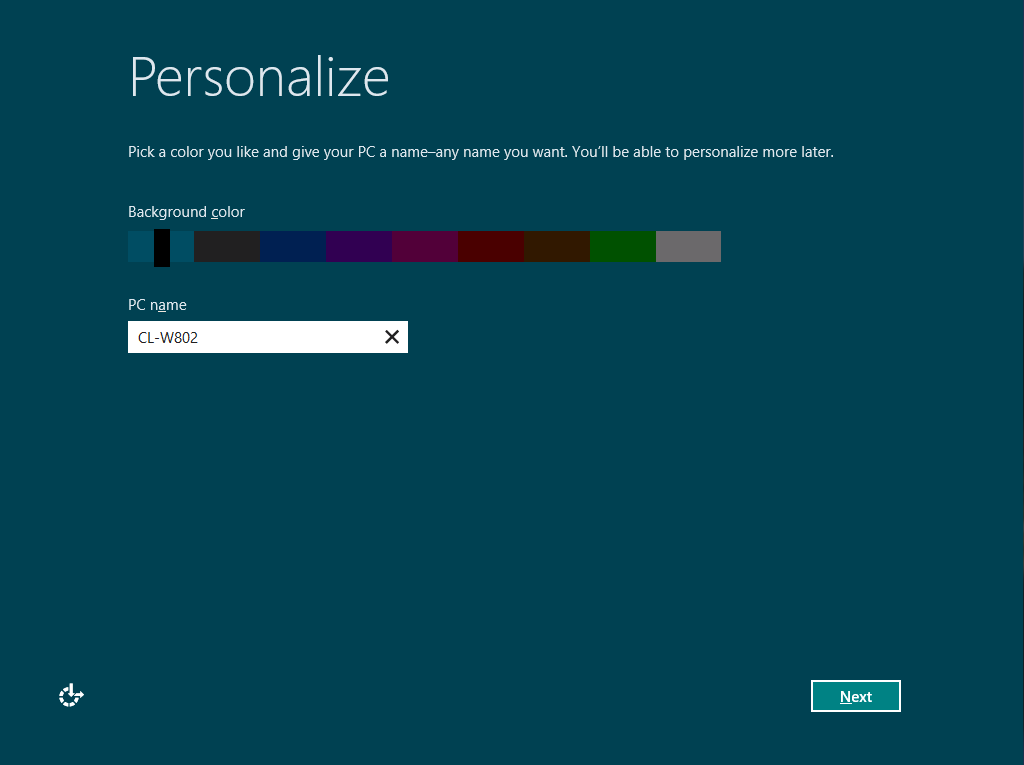Click the "Personalize" page title
Image resolution: width=1024 pixels, height=765 pixels.
259,77
